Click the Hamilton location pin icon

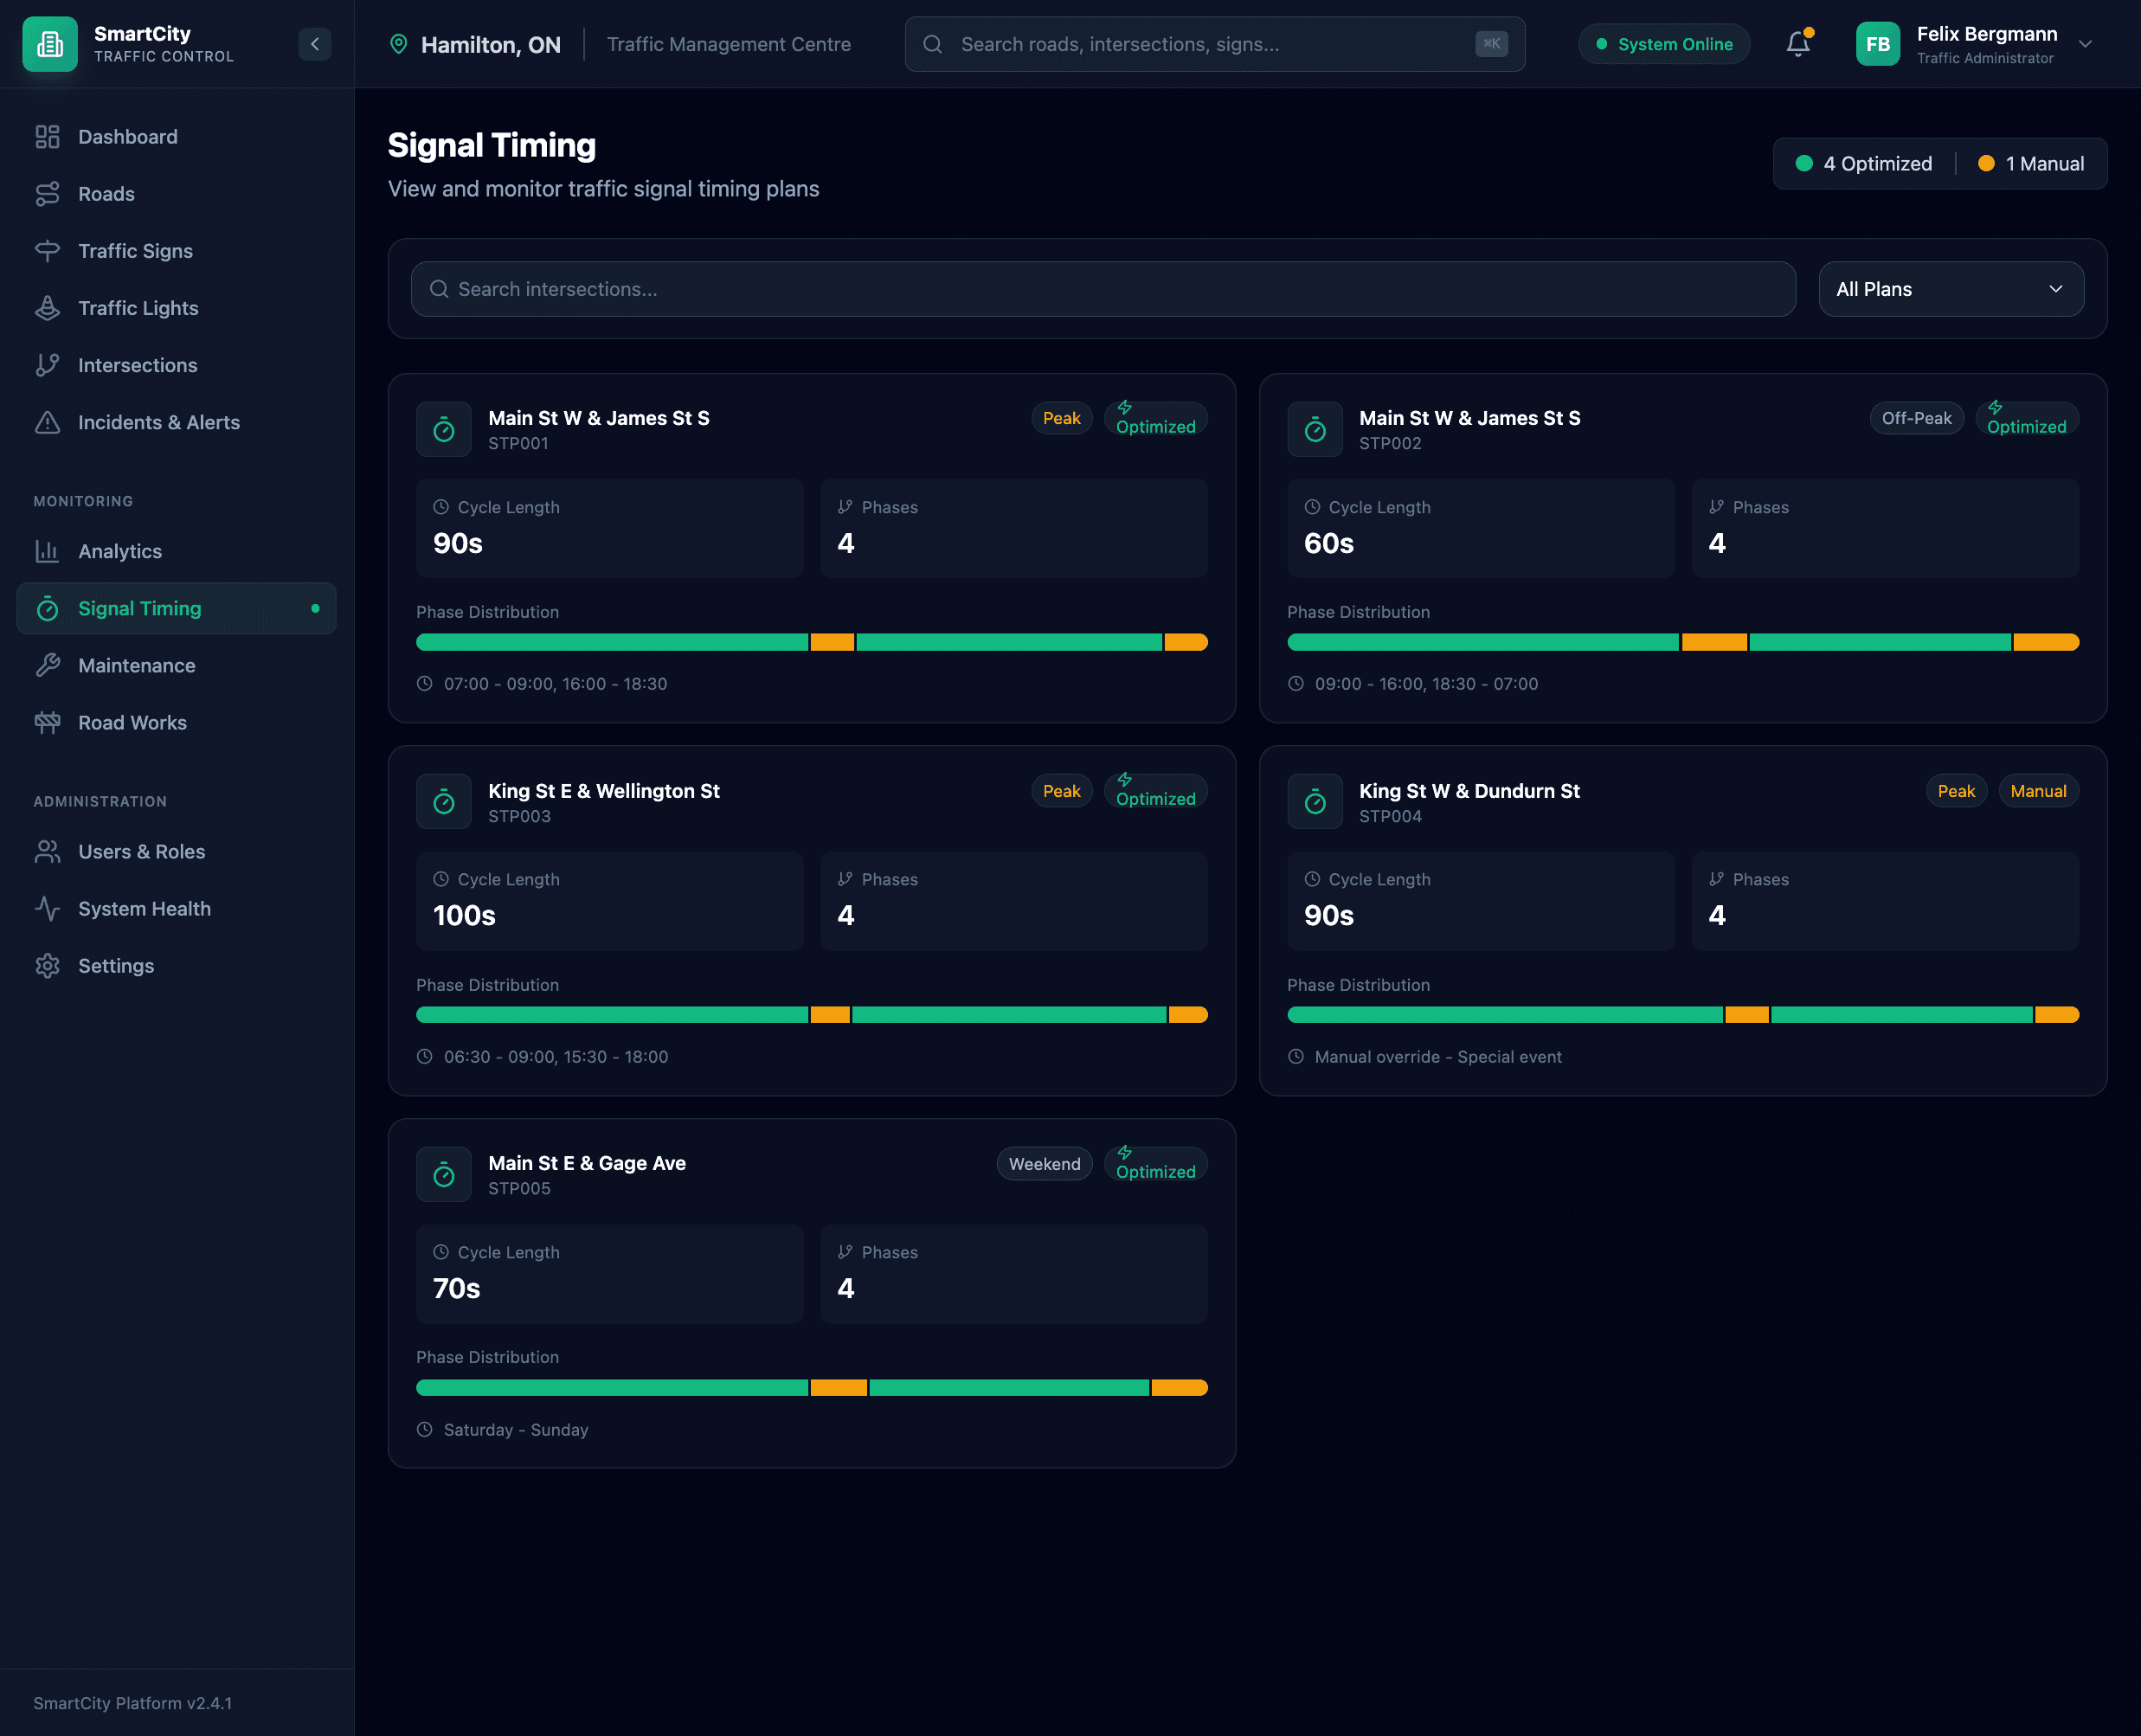(398, 44)
